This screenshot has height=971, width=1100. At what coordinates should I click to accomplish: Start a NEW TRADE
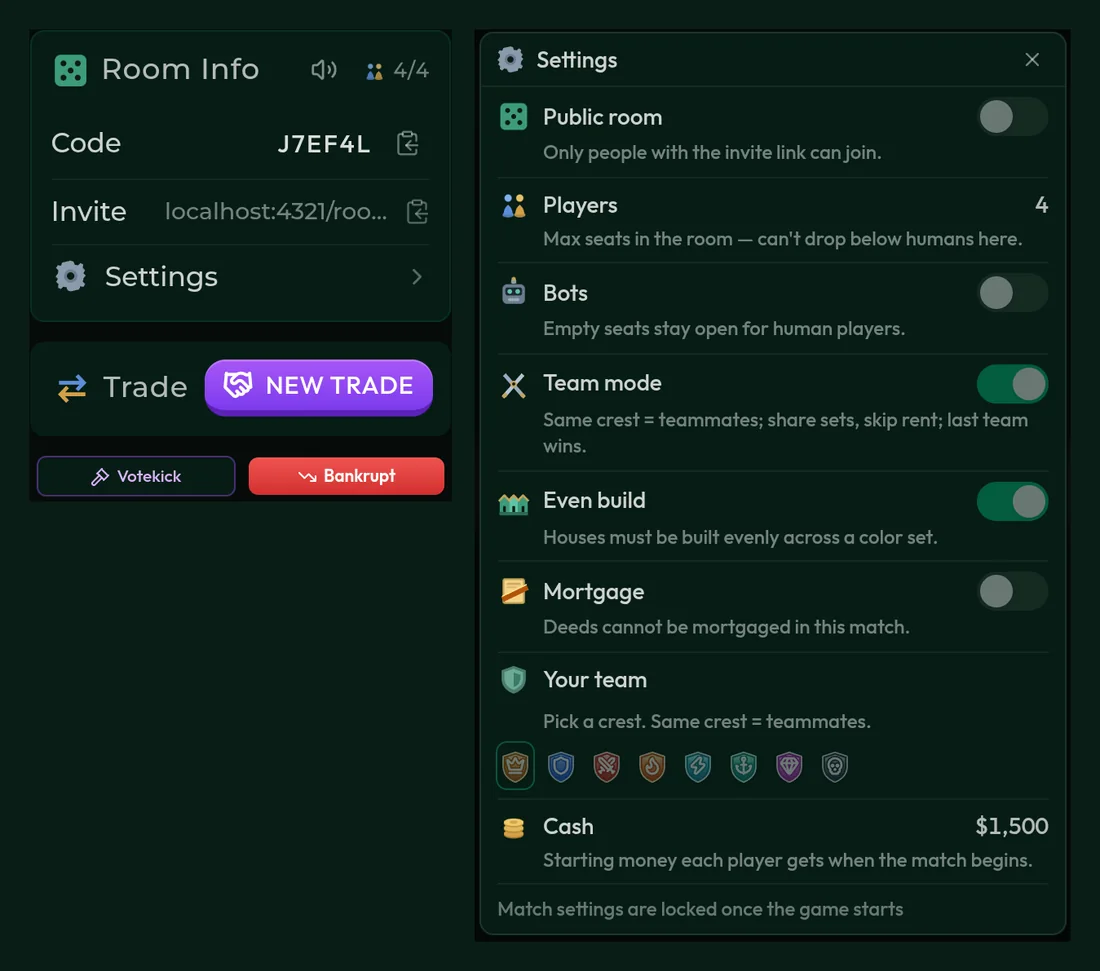[318, 387]
